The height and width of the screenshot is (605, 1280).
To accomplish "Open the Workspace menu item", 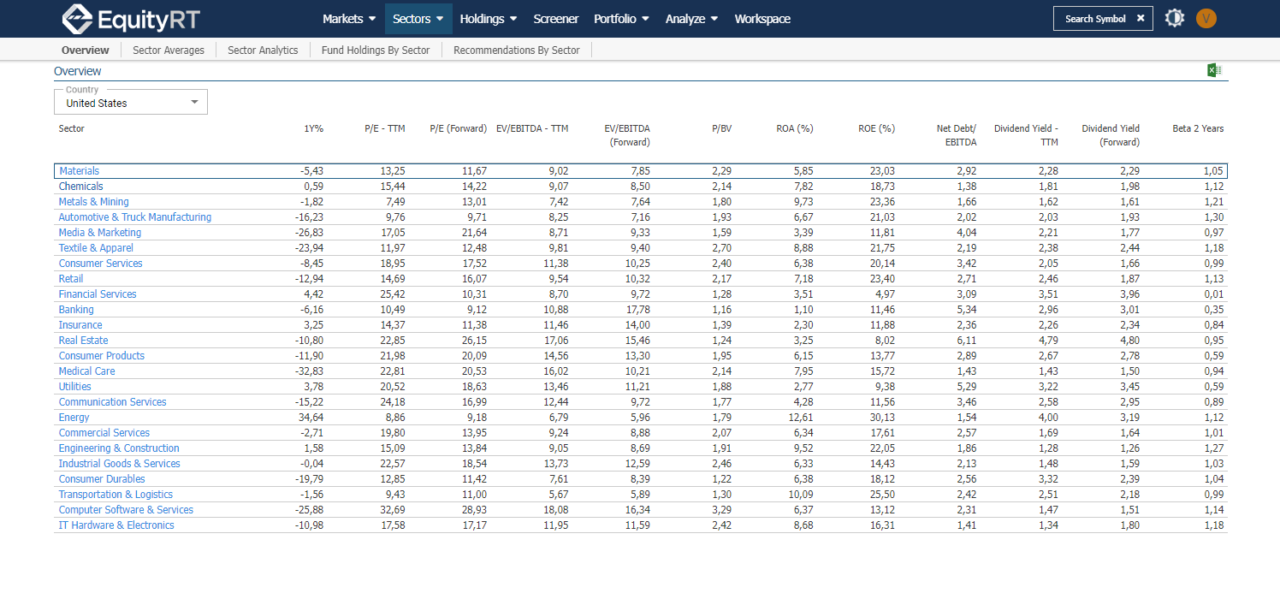I will (762, 19).
